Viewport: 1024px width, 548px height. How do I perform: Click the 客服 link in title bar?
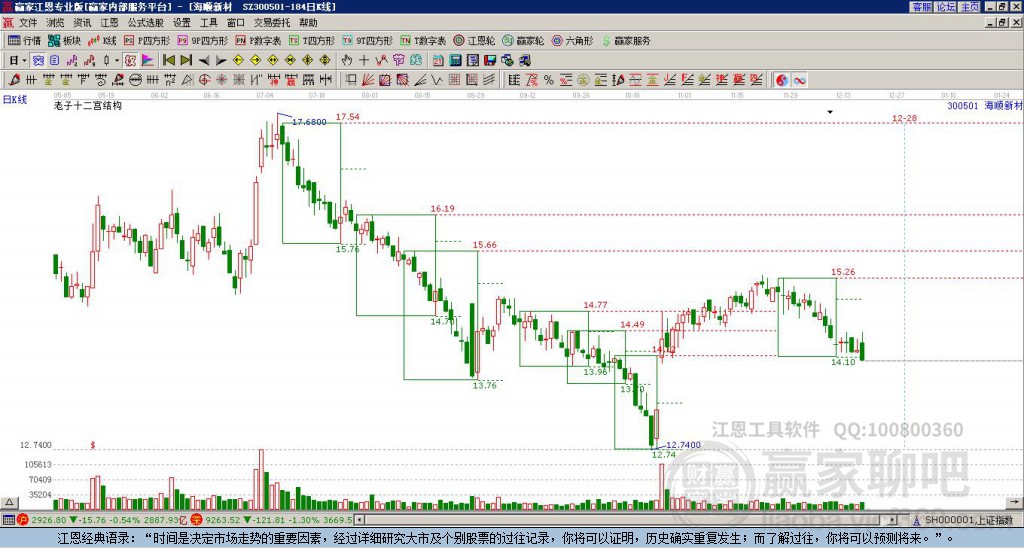921,7
